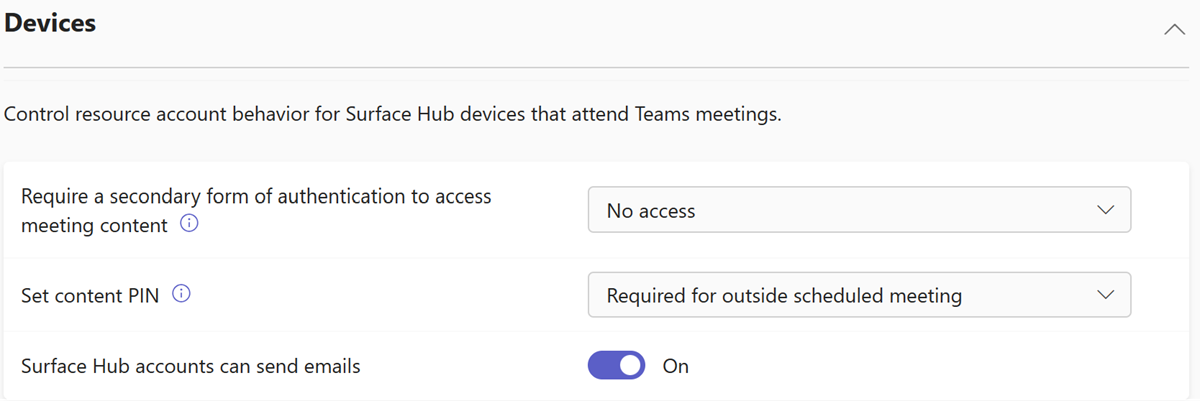Screen dimensions: 1200x401
Task: Disable Surface Hub accounts can send emails
Action: click(x=617, y=366)
